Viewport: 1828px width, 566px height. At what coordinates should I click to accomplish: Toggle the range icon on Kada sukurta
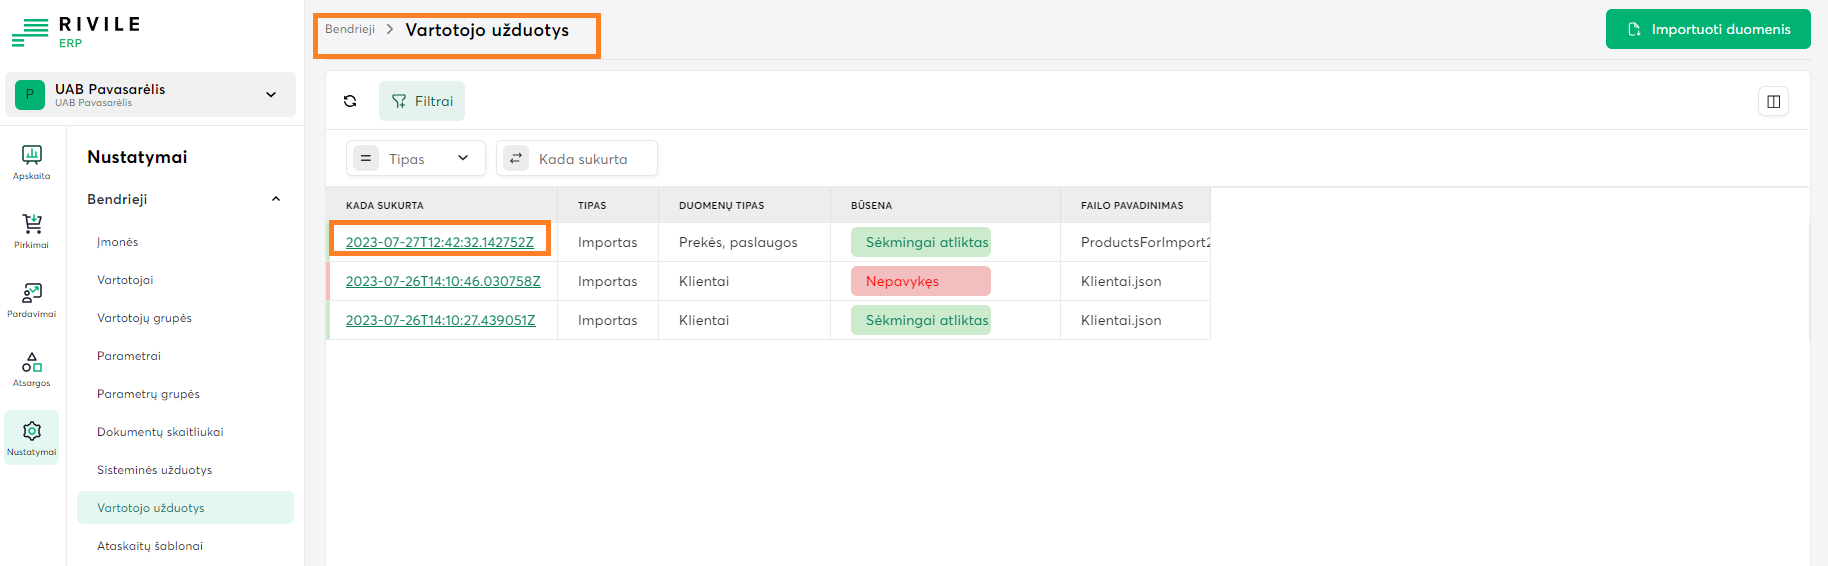coord(516,158)
